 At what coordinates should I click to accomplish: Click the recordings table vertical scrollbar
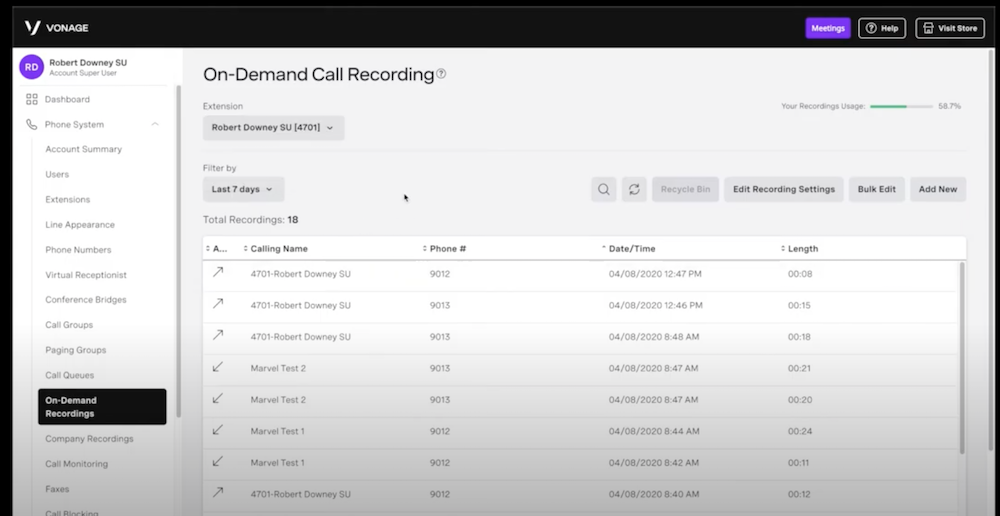(x=962, y=357)
